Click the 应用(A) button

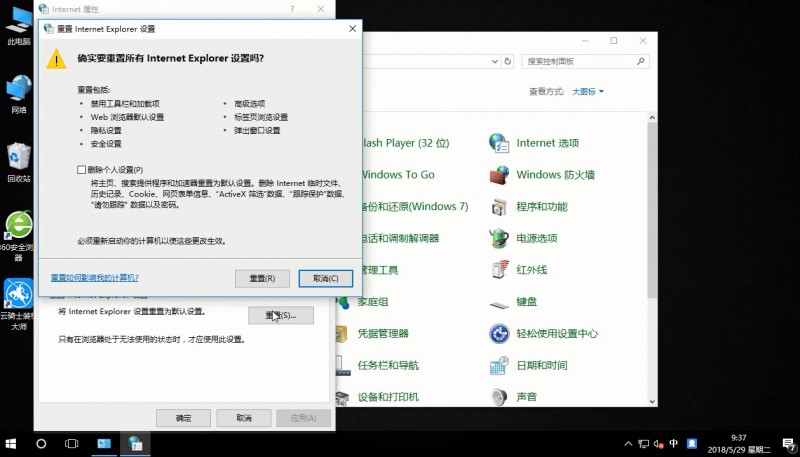(x=303, y=418)
